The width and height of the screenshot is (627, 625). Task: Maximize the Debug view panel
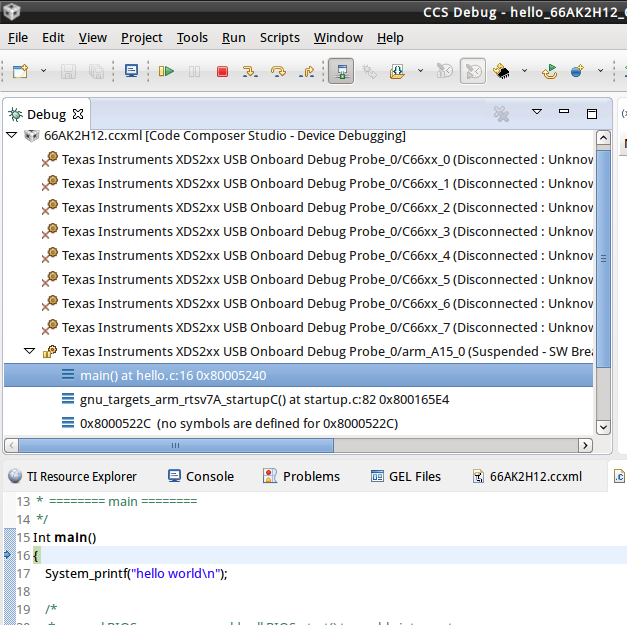tap(592, 114)
